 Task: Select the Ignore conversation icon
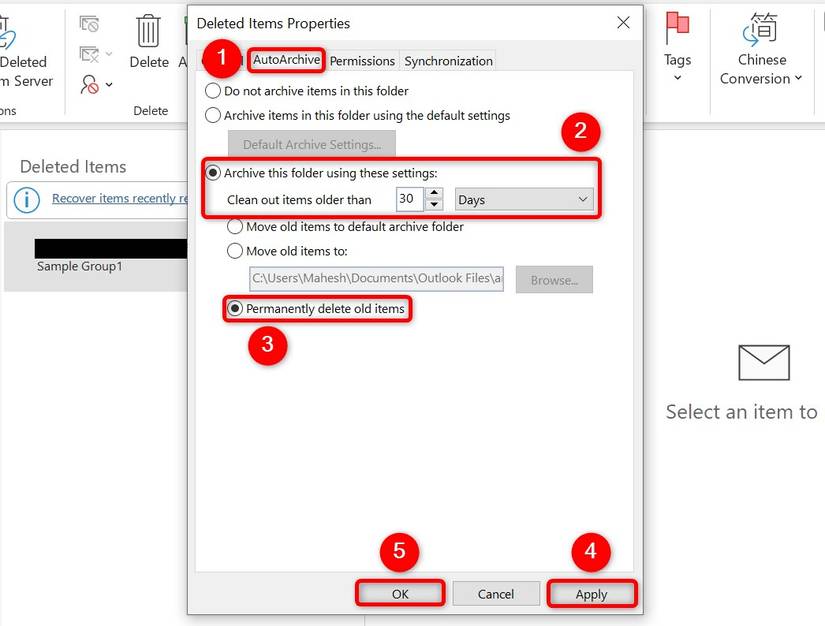pos(90,22)
